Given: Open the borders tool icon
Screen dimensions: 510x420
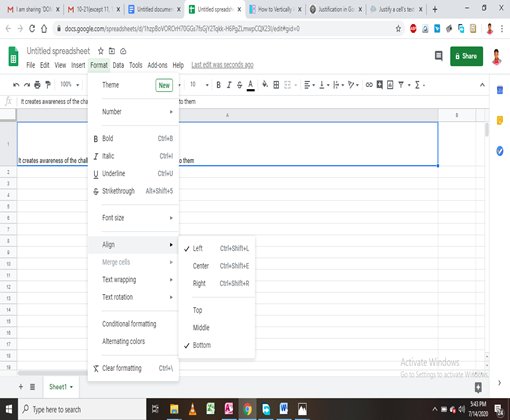Looking at the screenshot, I should (276, 85).
